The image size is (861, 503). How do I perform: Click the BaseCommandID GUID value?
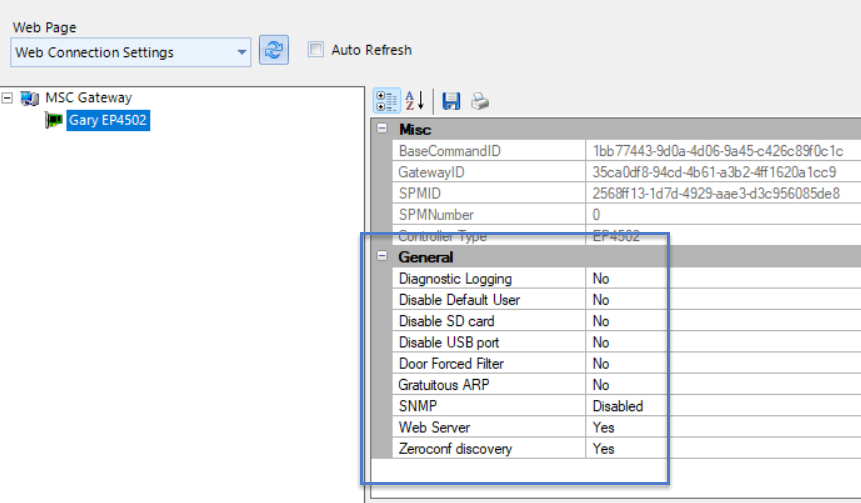pos(718,151)
